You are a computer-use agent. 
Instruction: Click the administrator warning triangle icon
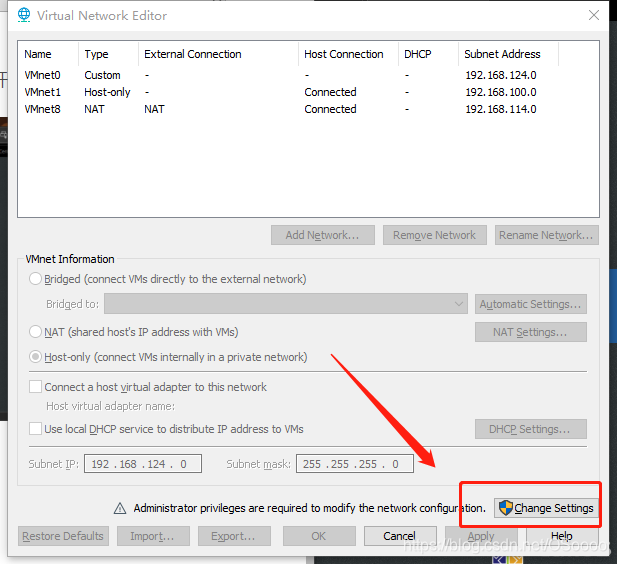(x=120, y=509)
